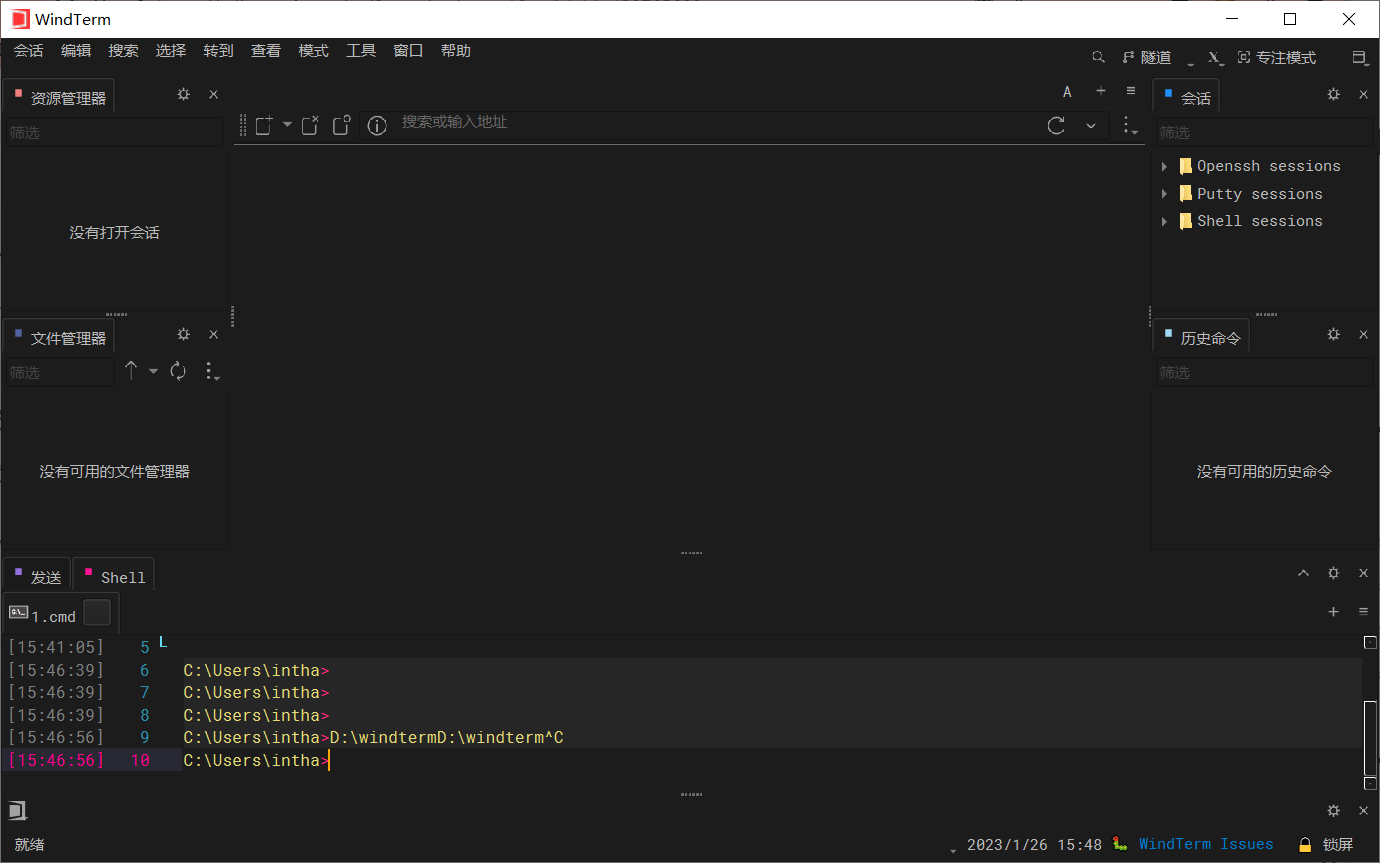Close the 会话 panel
1380x863 pixels.
point(1363,94)
